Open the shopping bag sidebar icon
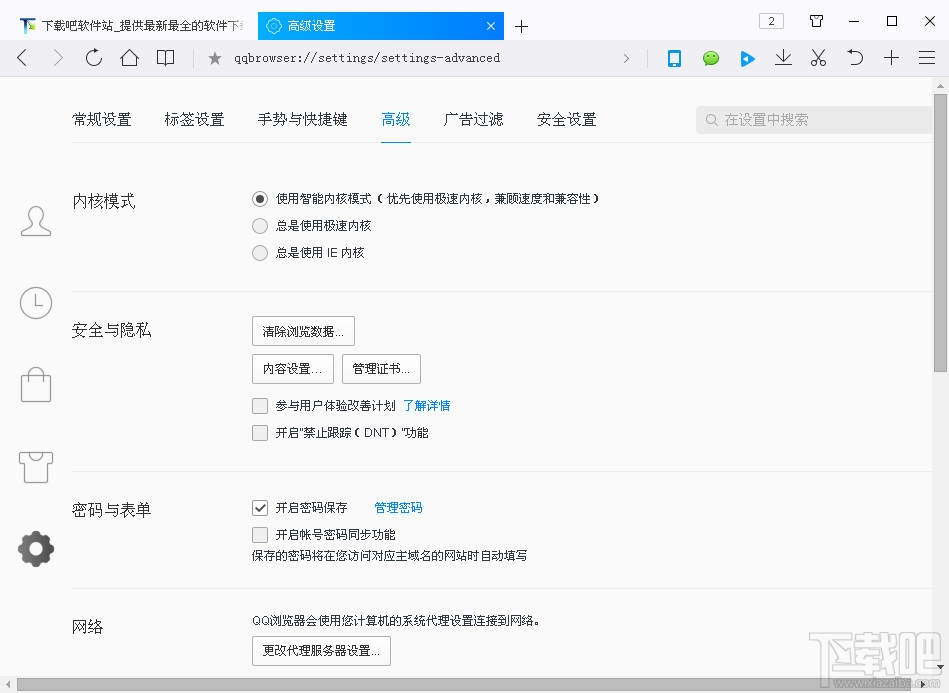949x693 pixels. point(36,384)
